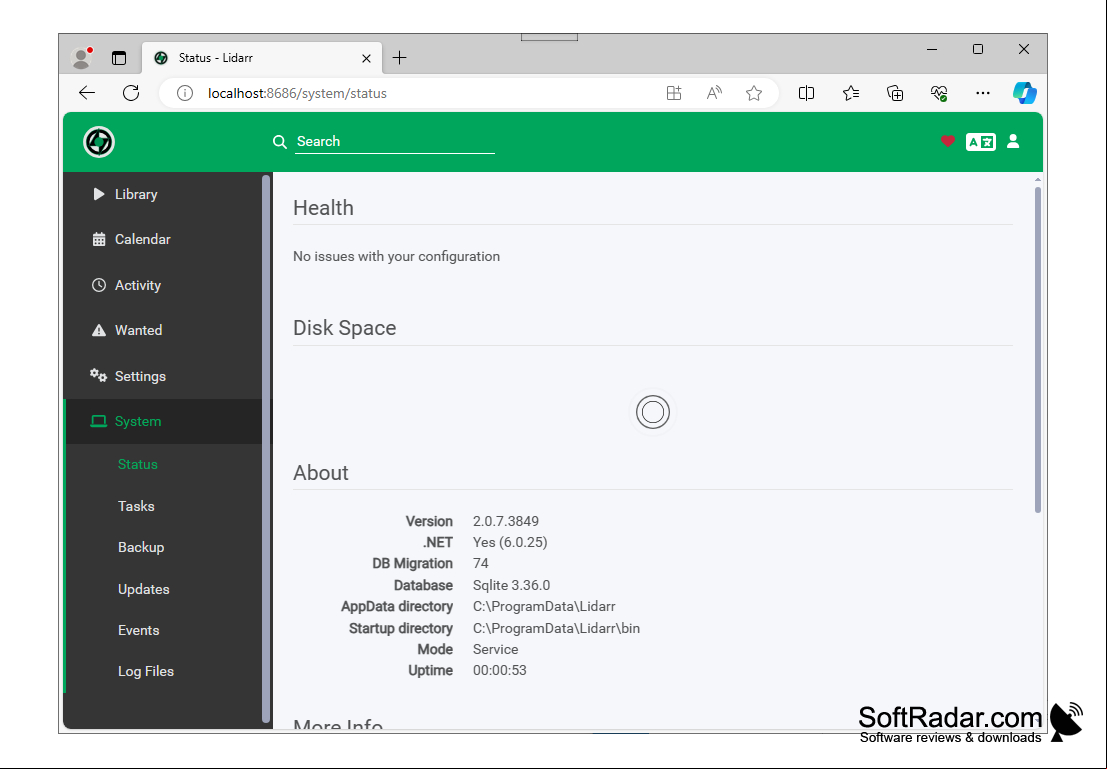The height and width of the screenshot is (769, 1107).
Task: Click the Calendar icon in the sidebar
Action: coord(99,239)
